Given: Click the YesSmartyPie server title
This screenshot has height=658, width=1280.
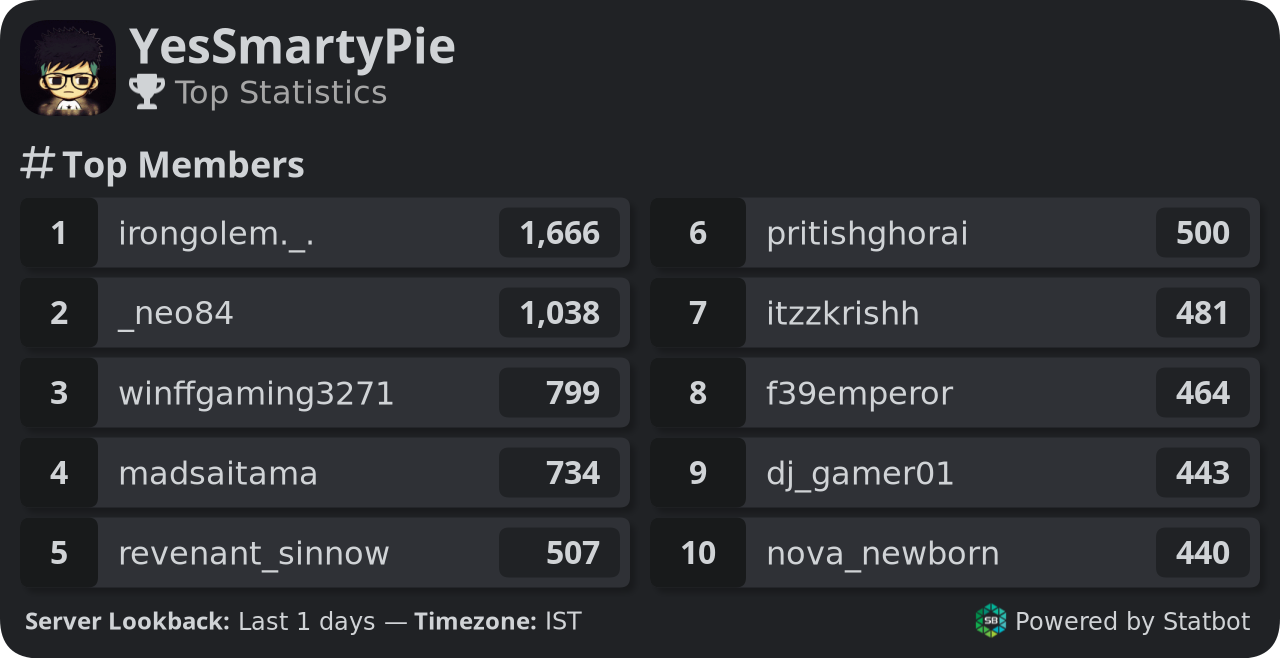Looking at the screenshot, I should pos(292,46).
